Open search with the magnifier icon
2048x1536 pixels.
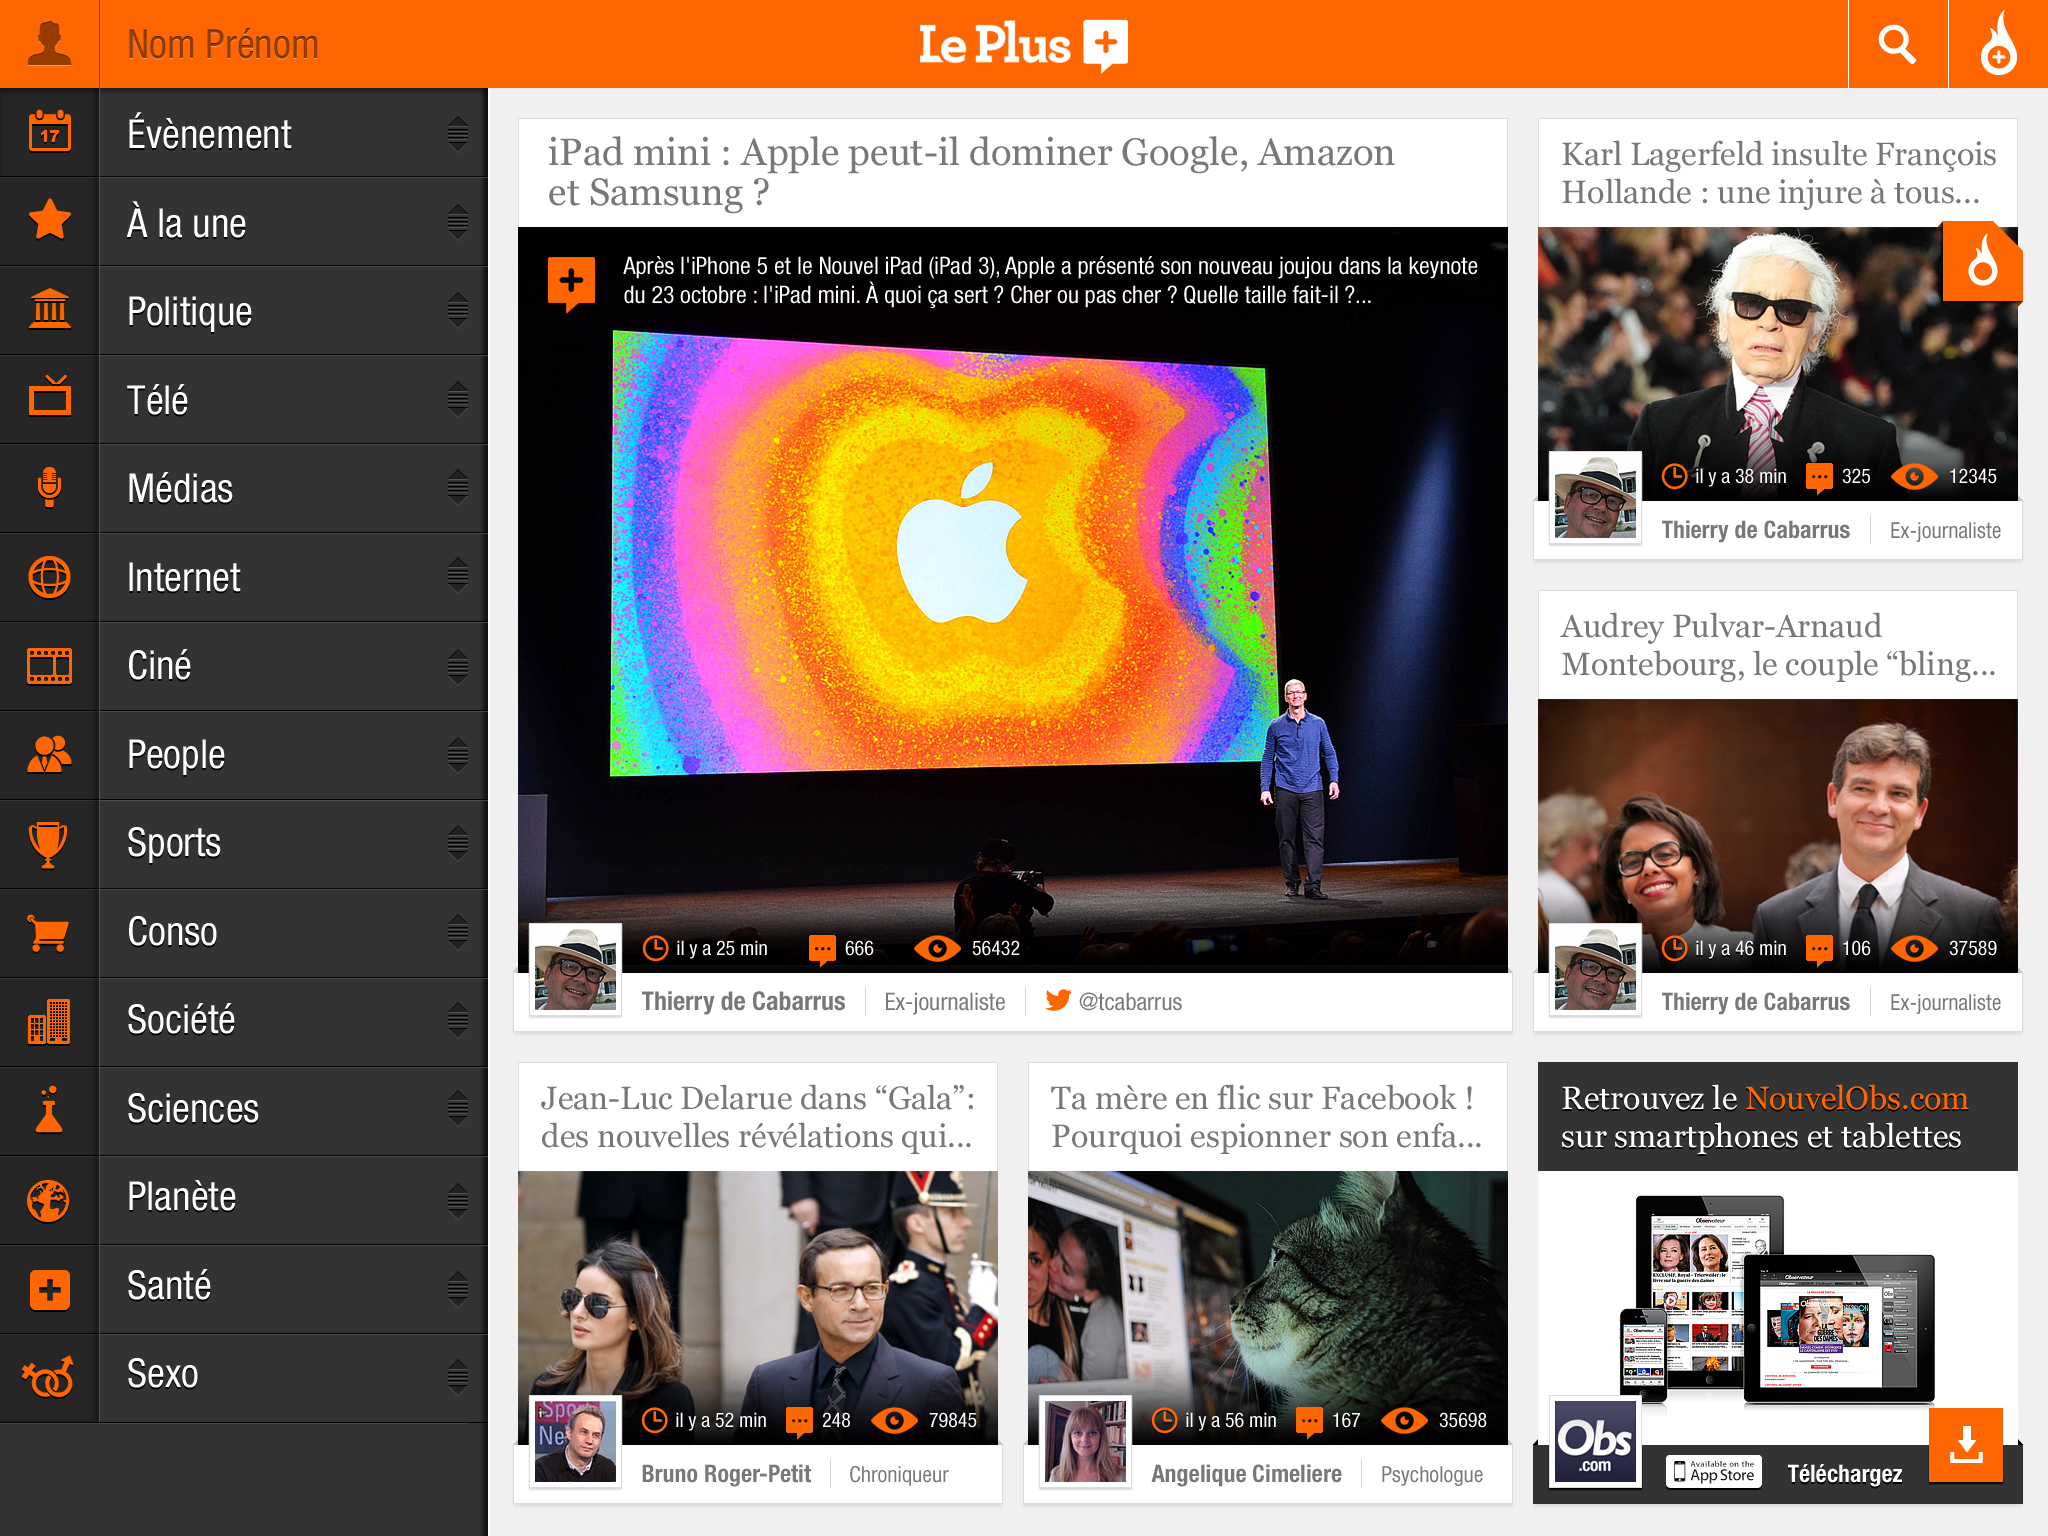click(x=1897, y=44)
